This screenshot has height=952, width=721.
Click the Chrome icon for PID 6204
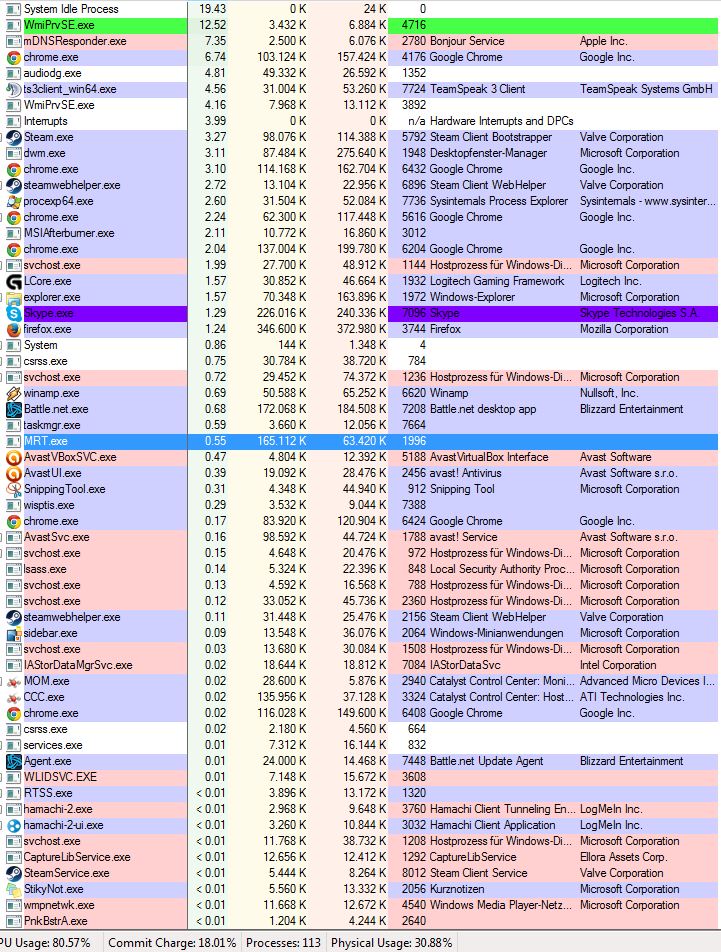(13, 250)
